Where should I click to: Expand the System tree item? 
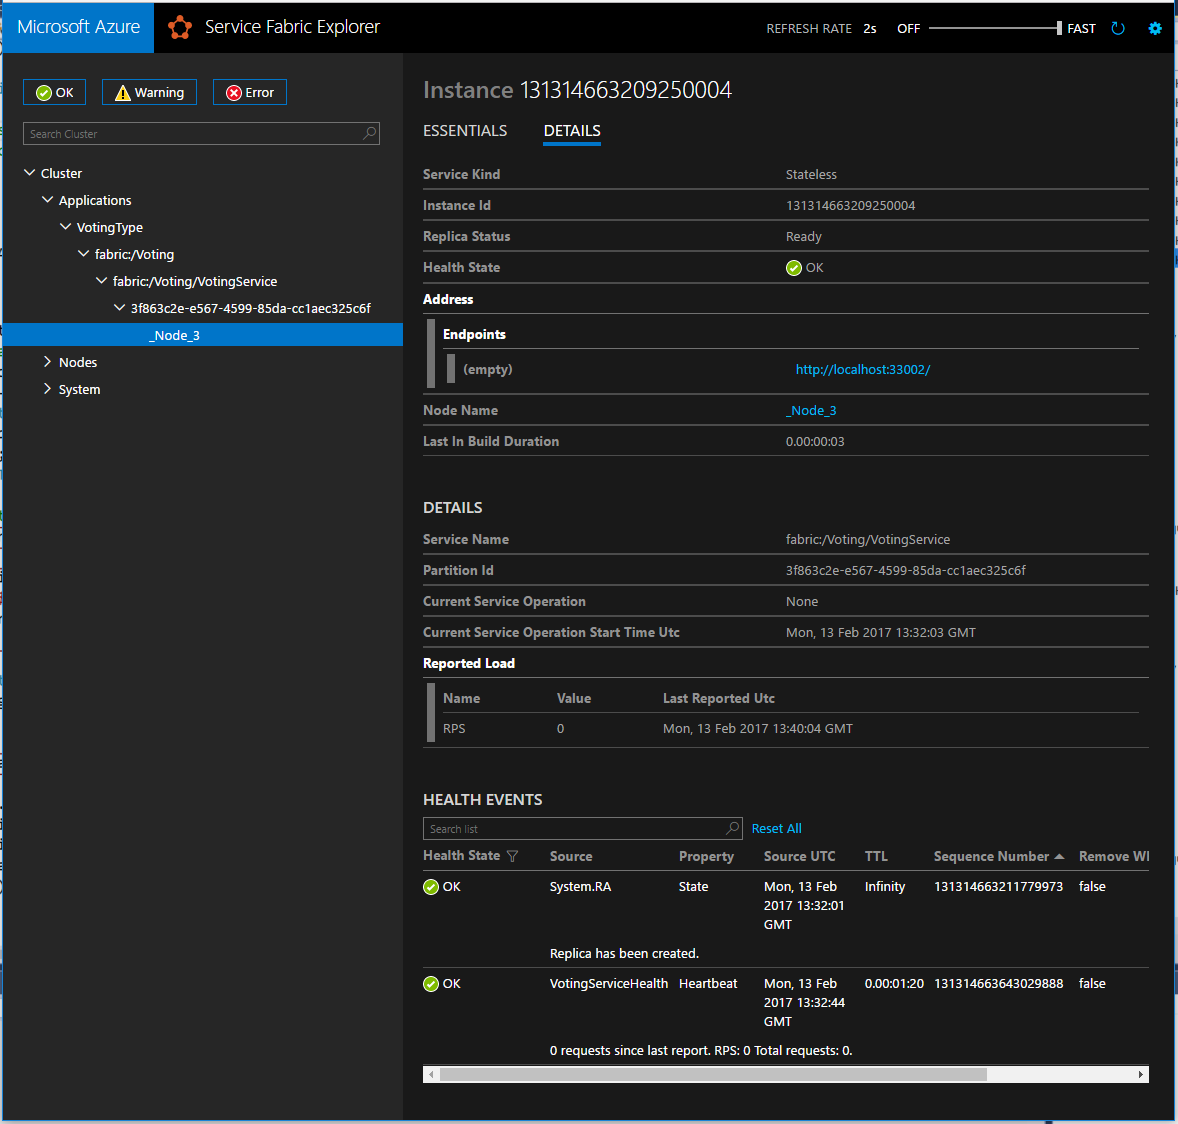(47, 389)
